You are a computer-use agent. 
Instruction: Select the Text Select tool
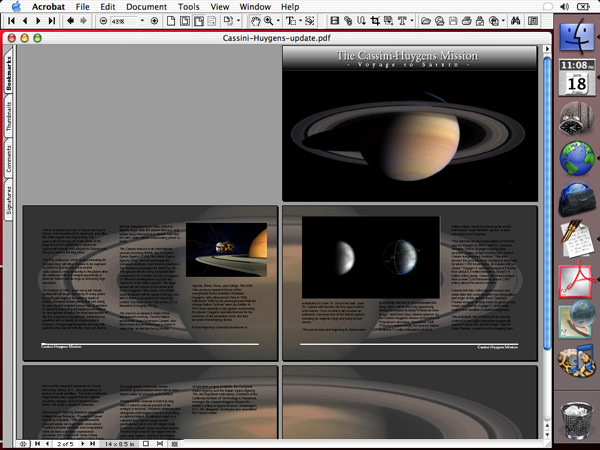point(291,21)
